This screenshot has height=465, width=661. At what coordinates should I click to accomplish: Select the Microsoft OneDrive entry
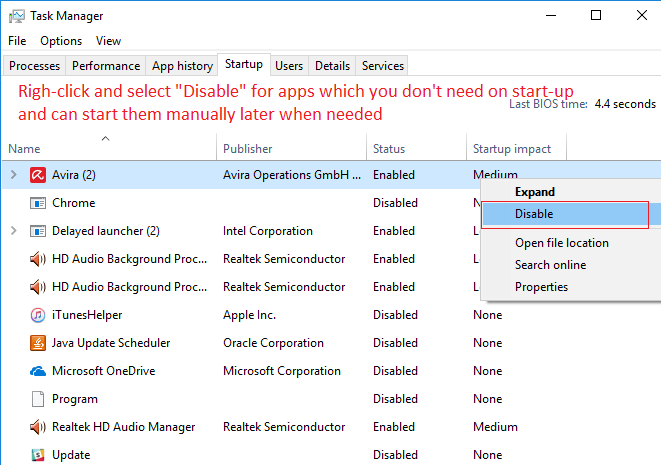pos(104,371)
